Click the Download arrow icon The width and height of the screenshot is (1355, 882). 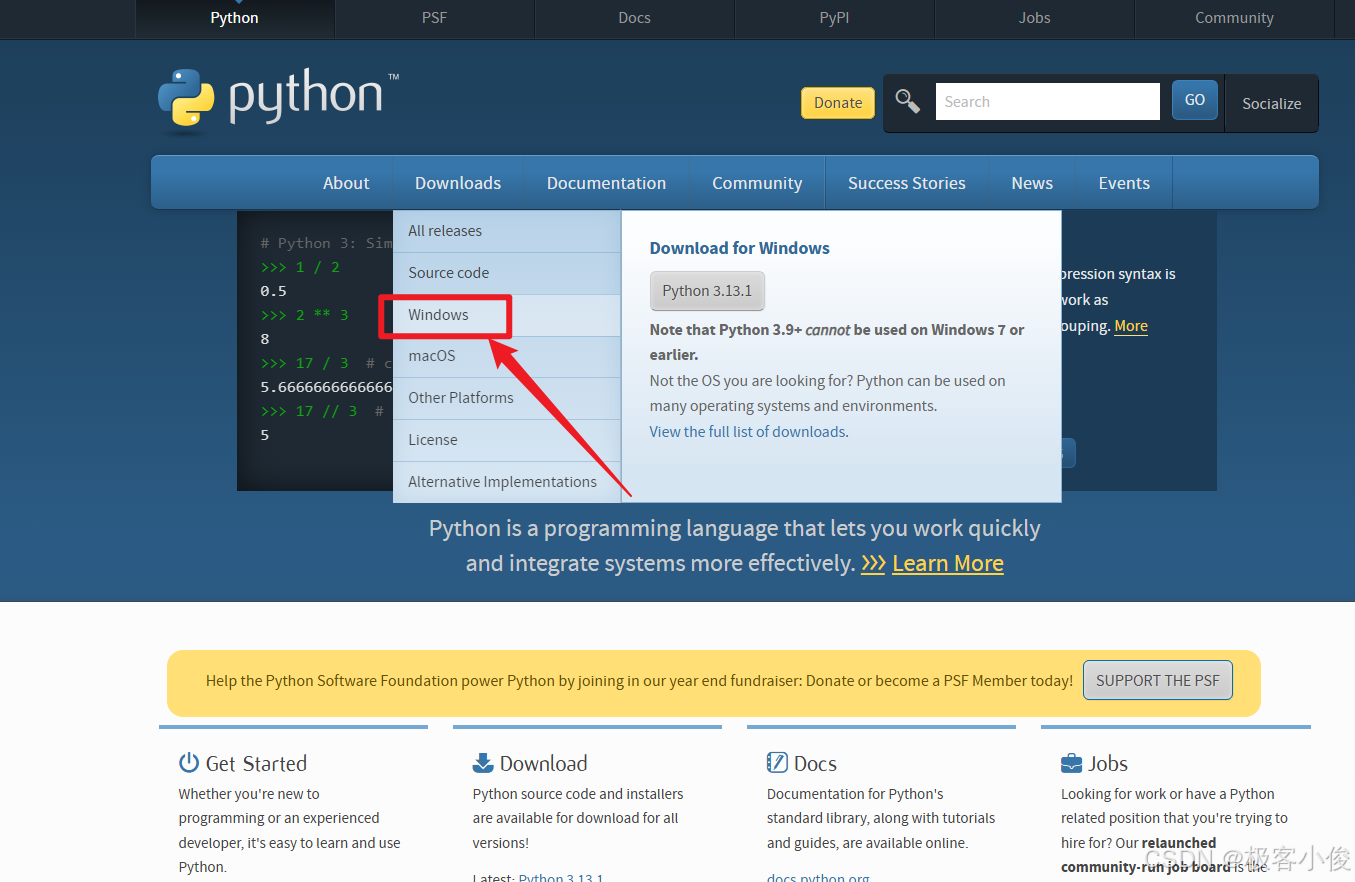483,763
